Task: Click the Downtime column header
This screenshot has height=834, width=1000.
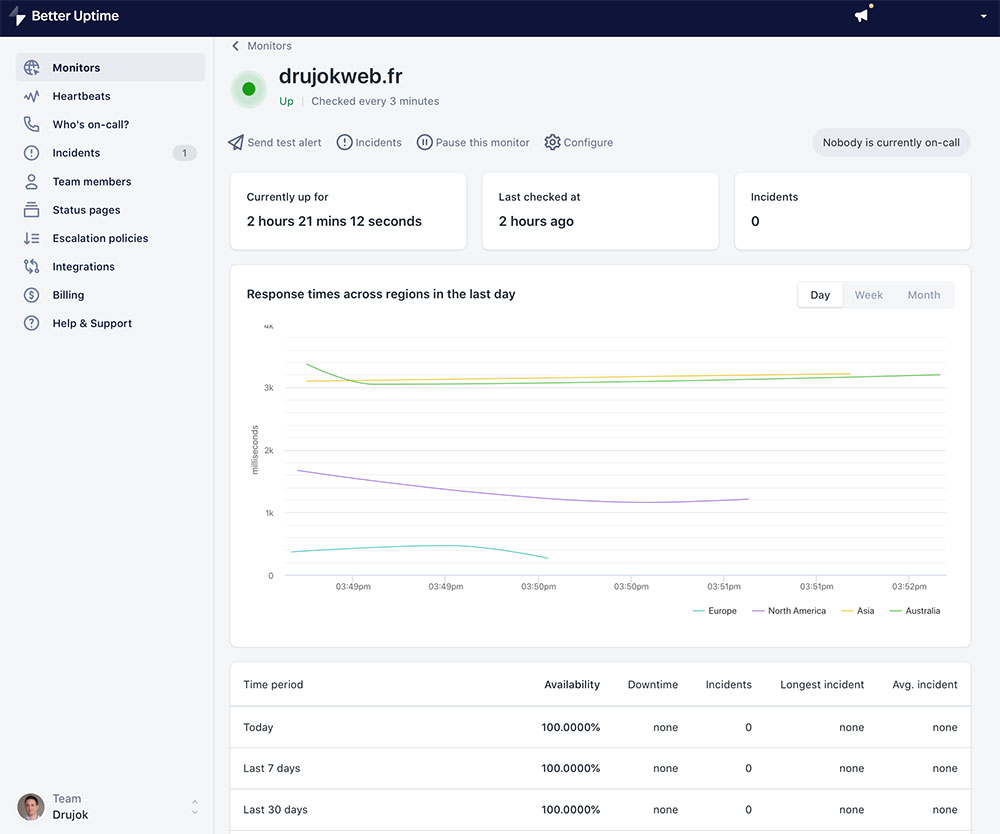Action: [652, 685]
